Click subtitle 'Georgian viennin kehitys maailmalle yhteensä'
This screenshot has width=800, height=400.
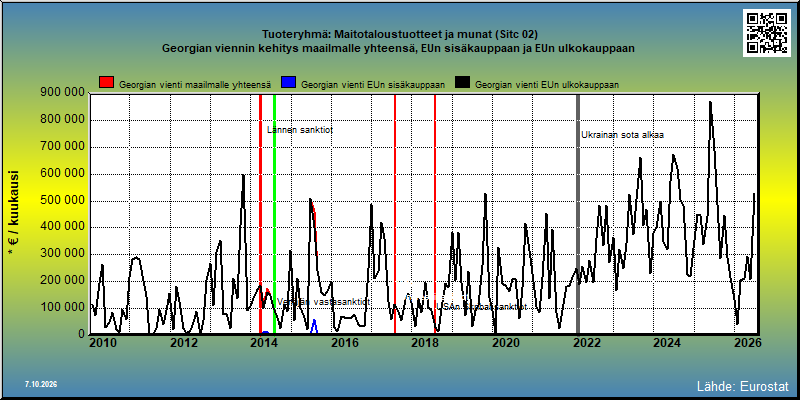click(287, 49)
